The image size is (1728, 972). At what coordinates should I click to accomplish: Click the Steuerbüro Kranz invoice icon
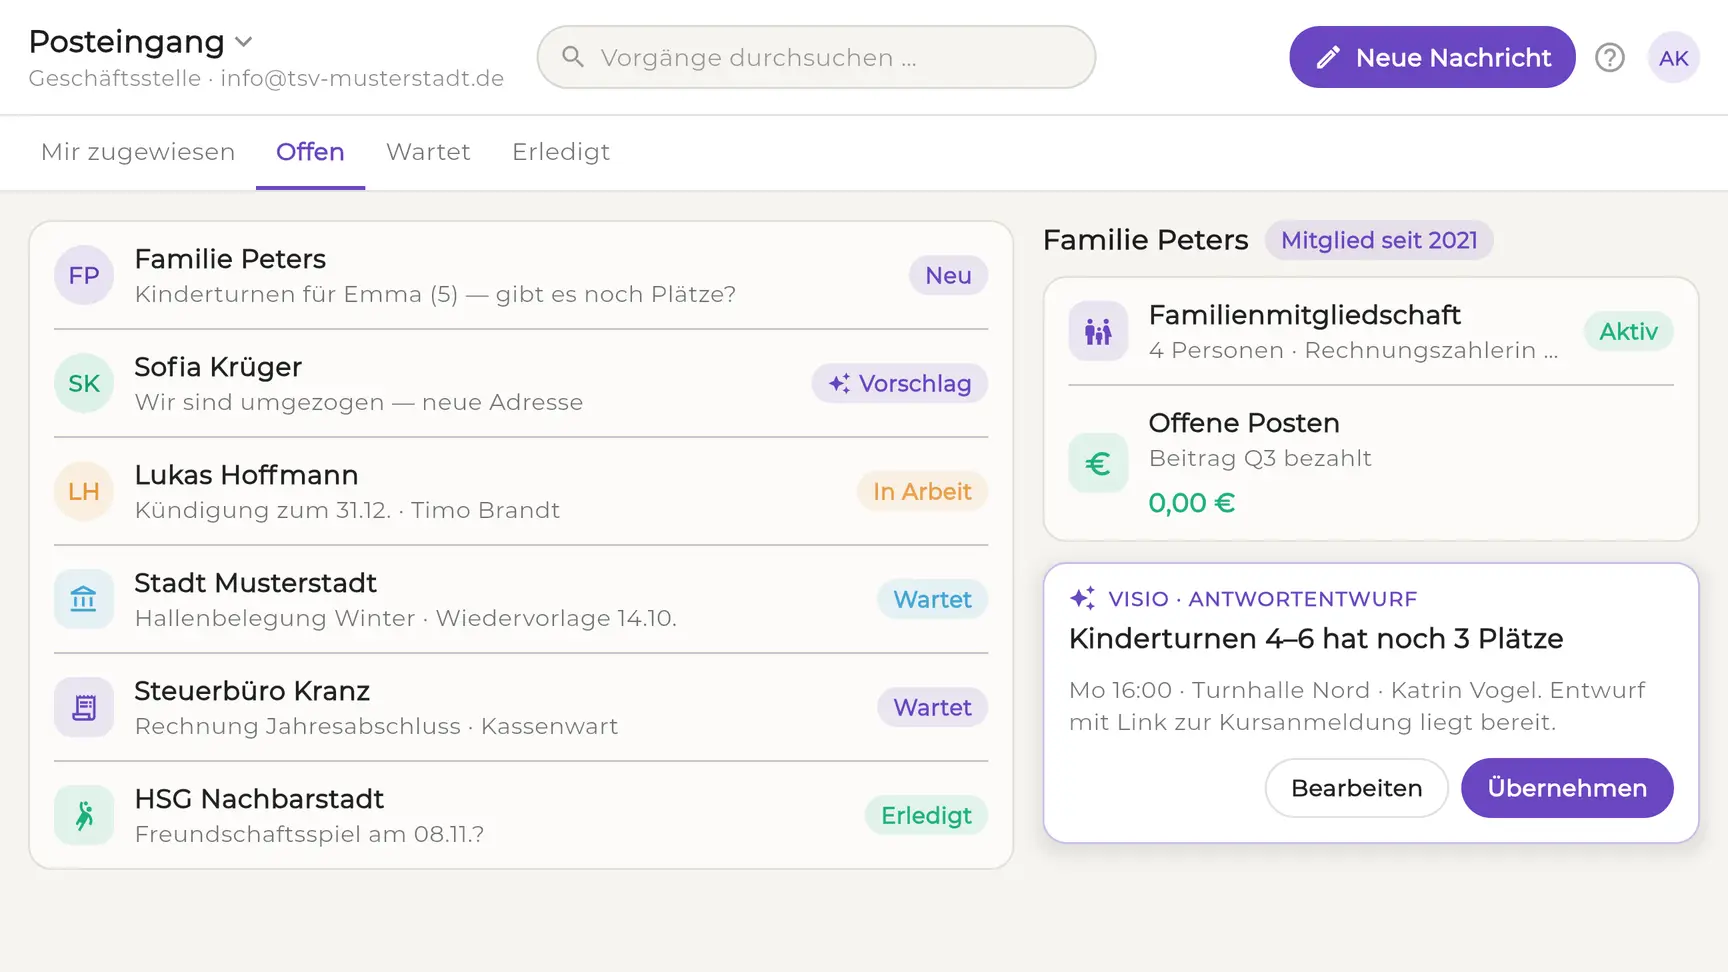(x=84, y=707)
